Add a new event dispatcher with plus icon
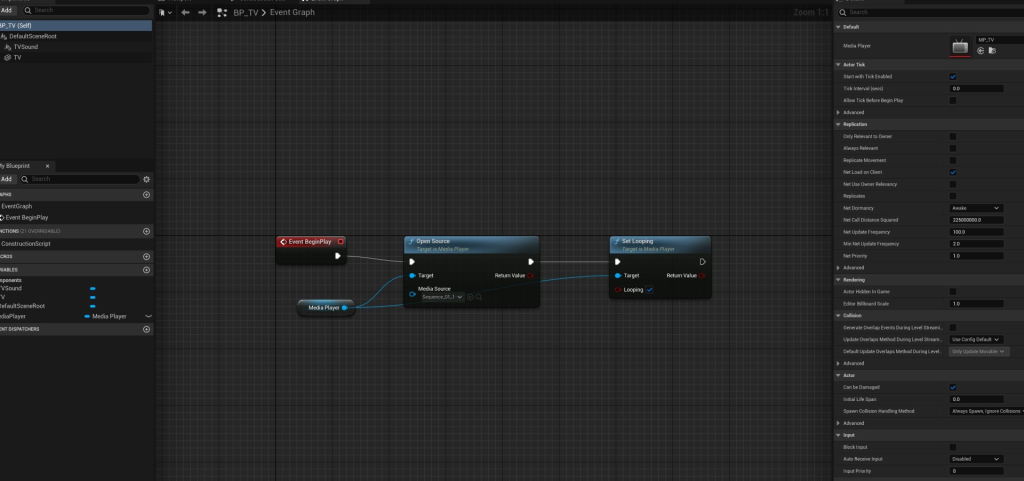Viewport: 1024px width, 481px height. [x=146, y=329]
